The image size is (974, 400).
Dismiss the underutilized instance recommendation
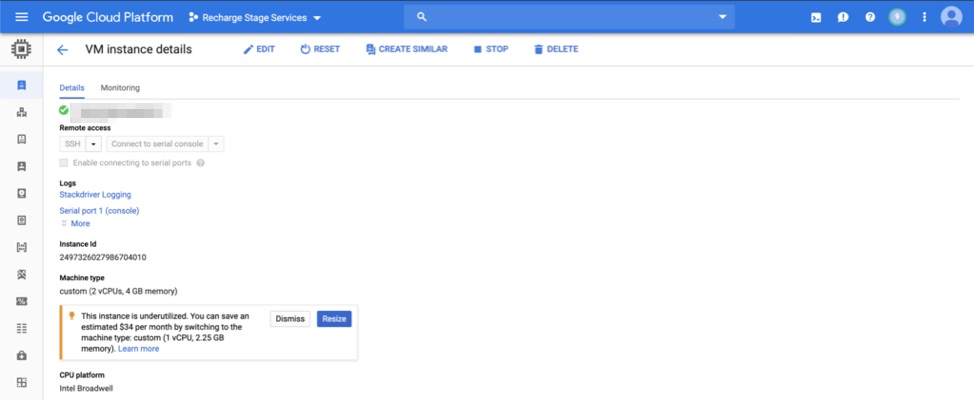(289, 319)
